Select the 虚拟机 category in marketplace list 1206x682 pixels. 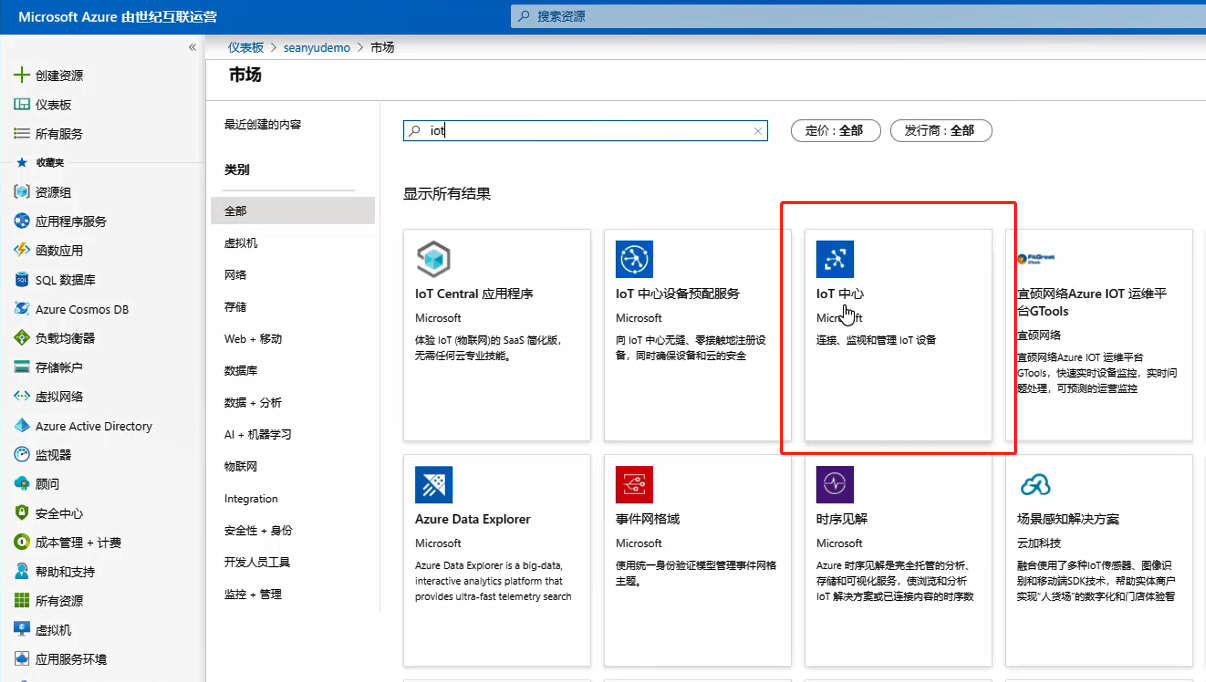pyautogui.click(x=241, y=243)
